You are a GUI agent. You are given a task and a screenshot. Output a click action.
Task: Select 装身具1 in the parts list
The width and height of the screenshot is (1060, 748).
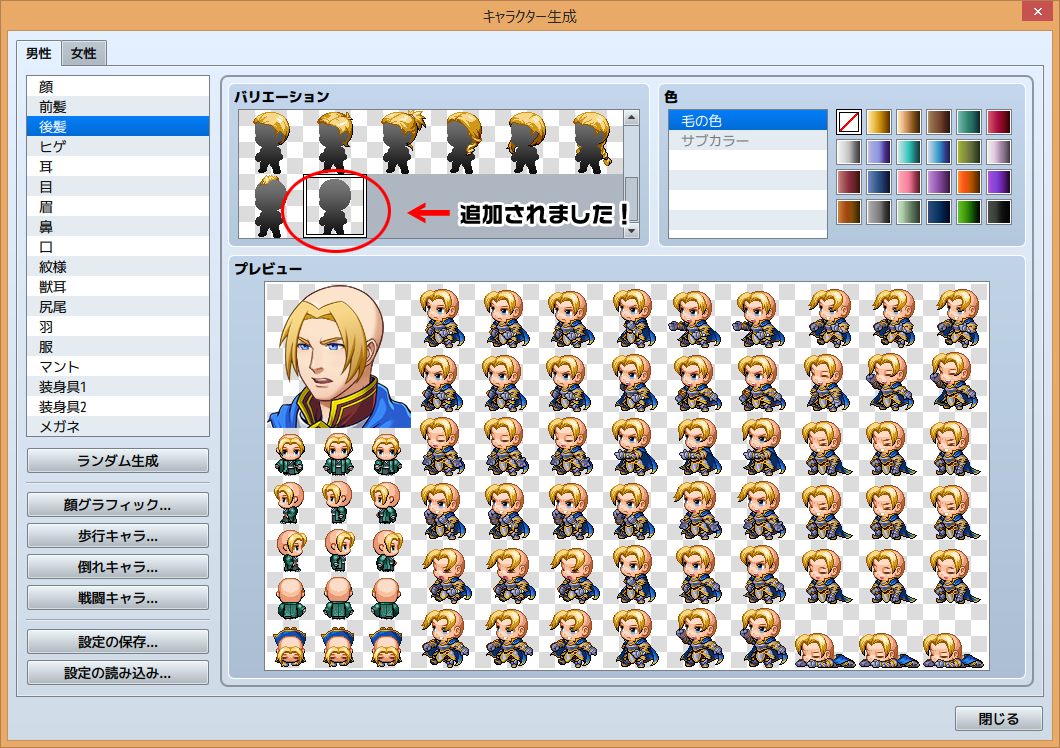(x=118, y=387)
